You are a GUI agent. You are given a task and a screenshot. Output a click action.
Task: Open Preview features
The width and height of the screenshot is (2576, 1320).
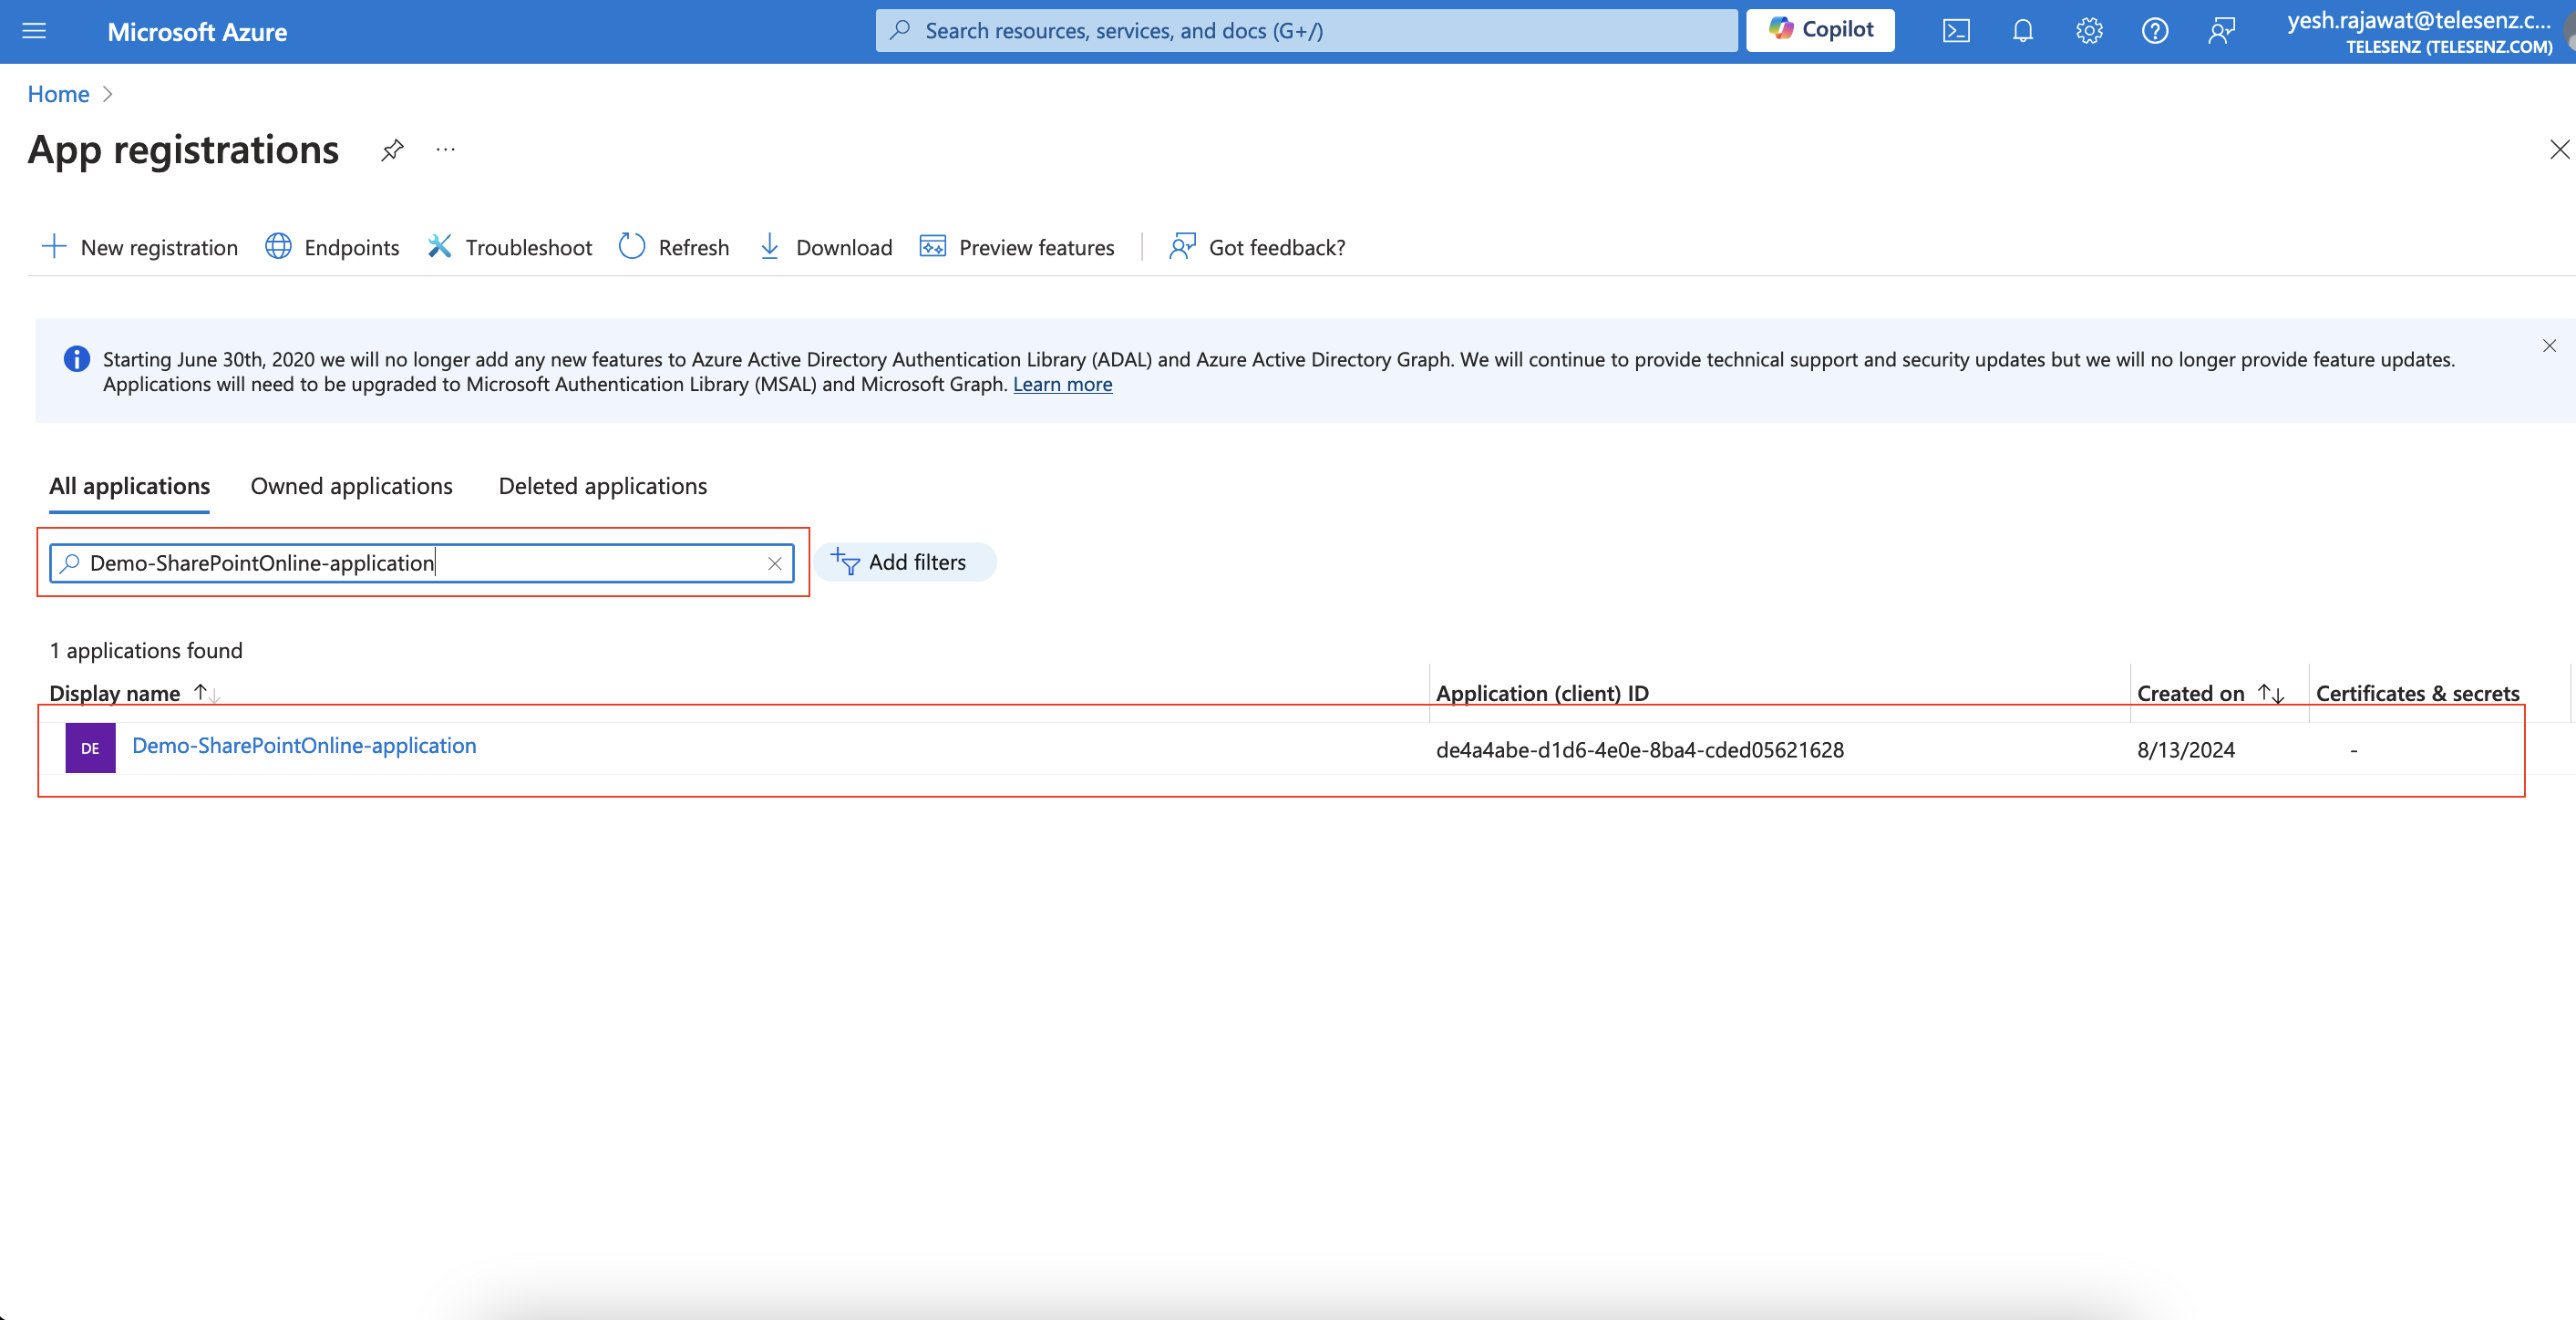1017,247
